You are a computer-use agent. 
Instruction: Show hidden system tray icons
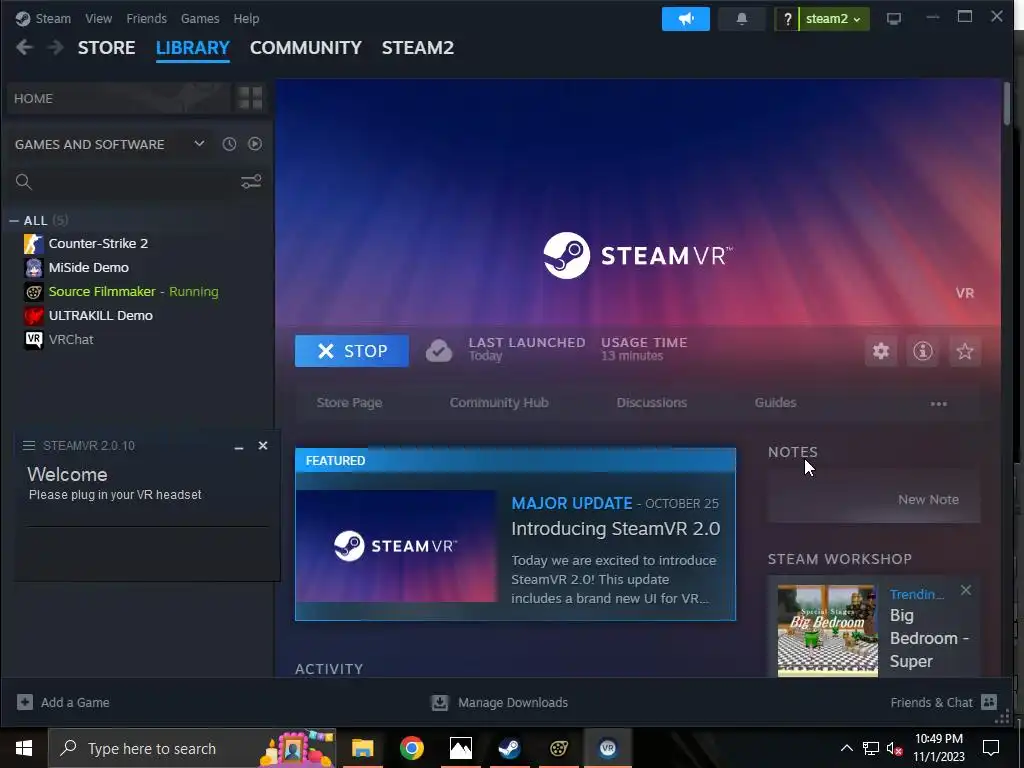(x=846, y=748)
